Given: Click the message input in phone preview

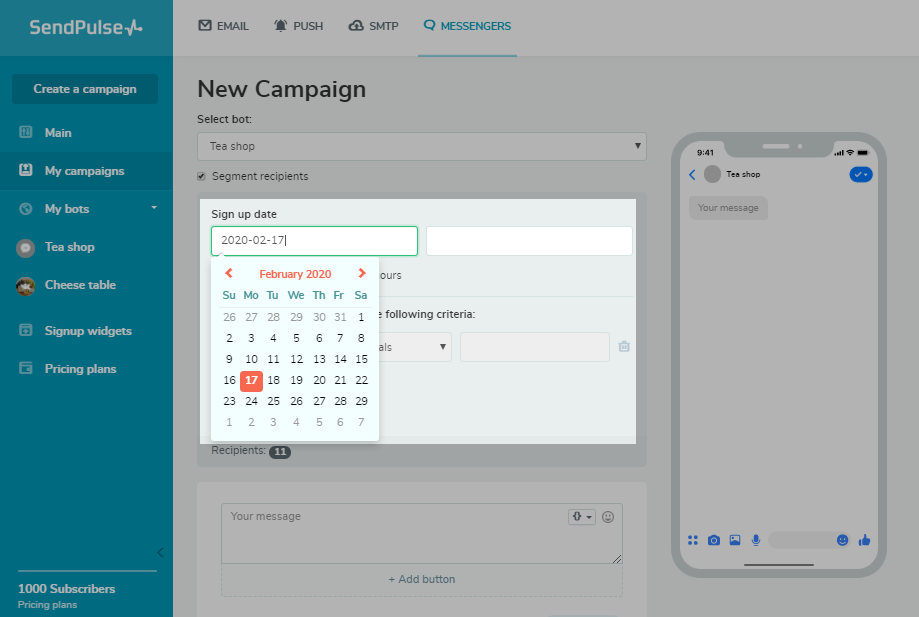Looking at the screenshot, I should pyautogui.click(x=809, y=540).
